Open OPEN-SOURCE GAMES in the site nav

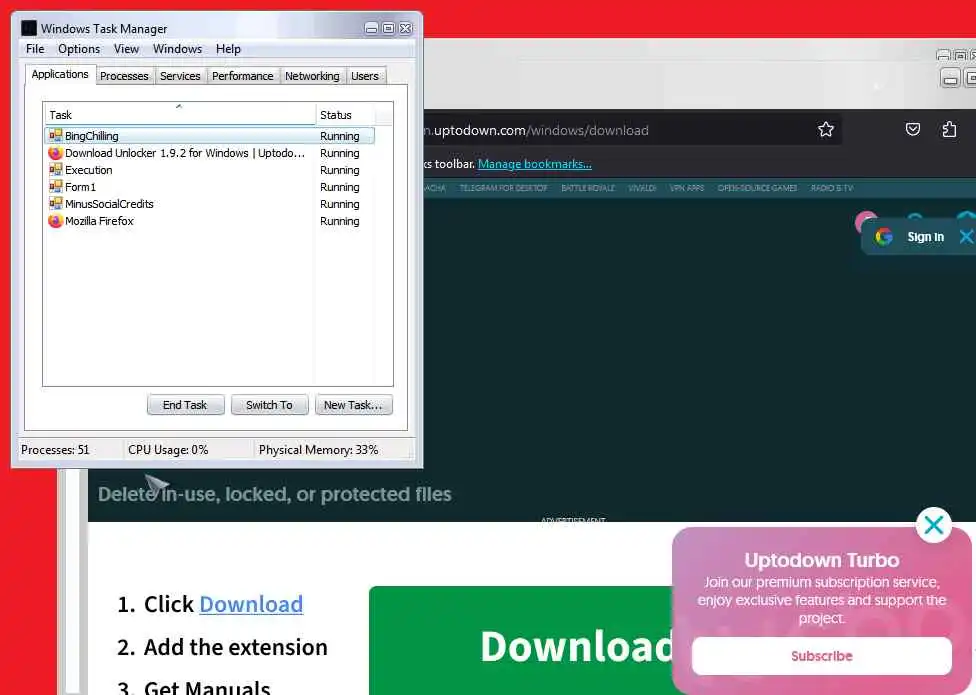coord(757,188)
